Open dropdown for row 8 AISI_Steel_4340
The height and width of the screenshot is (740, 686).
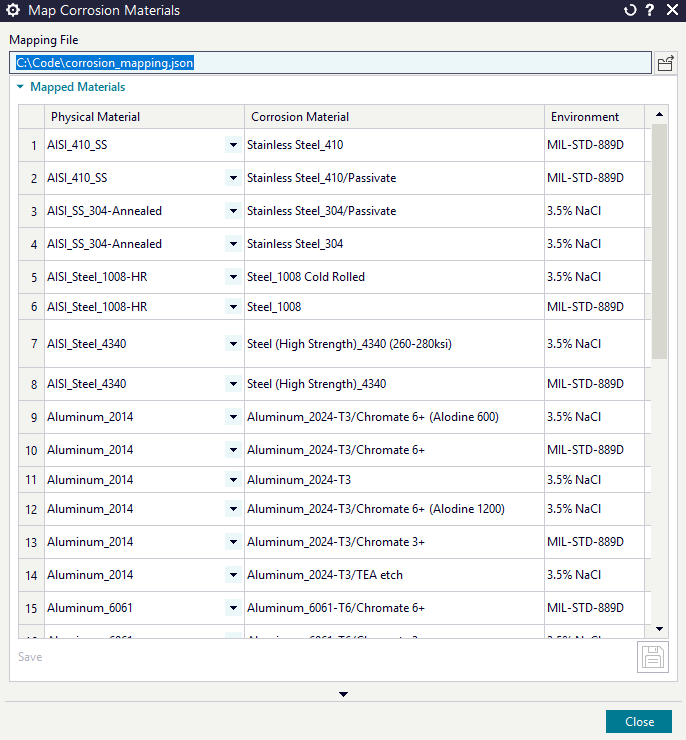pos(233,384)
